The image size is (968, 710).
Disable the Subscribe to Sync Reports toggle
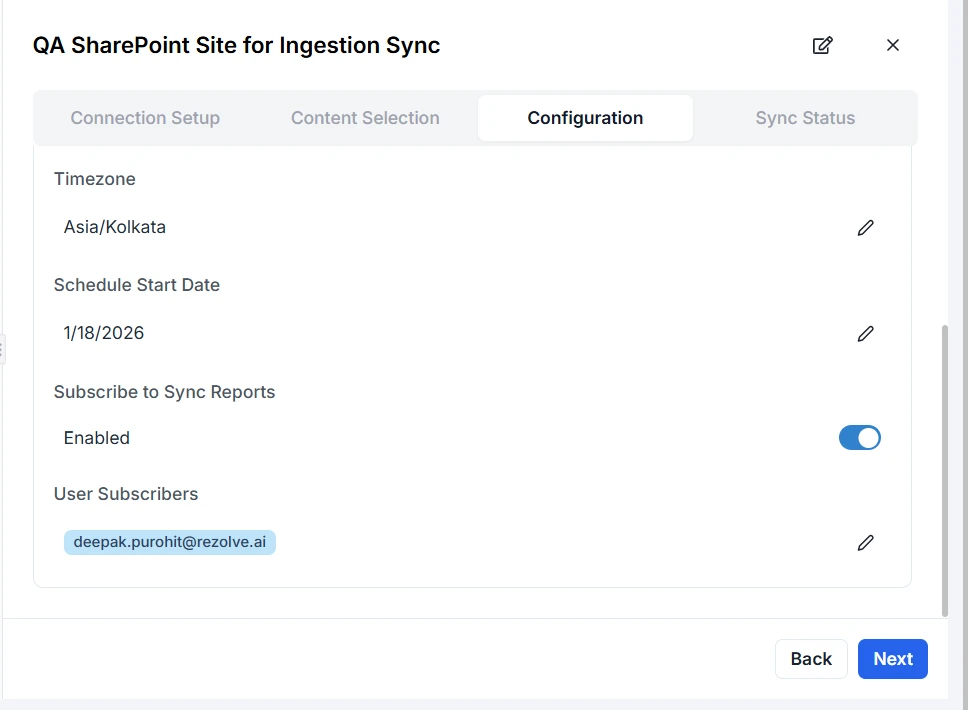click(859, 438)
